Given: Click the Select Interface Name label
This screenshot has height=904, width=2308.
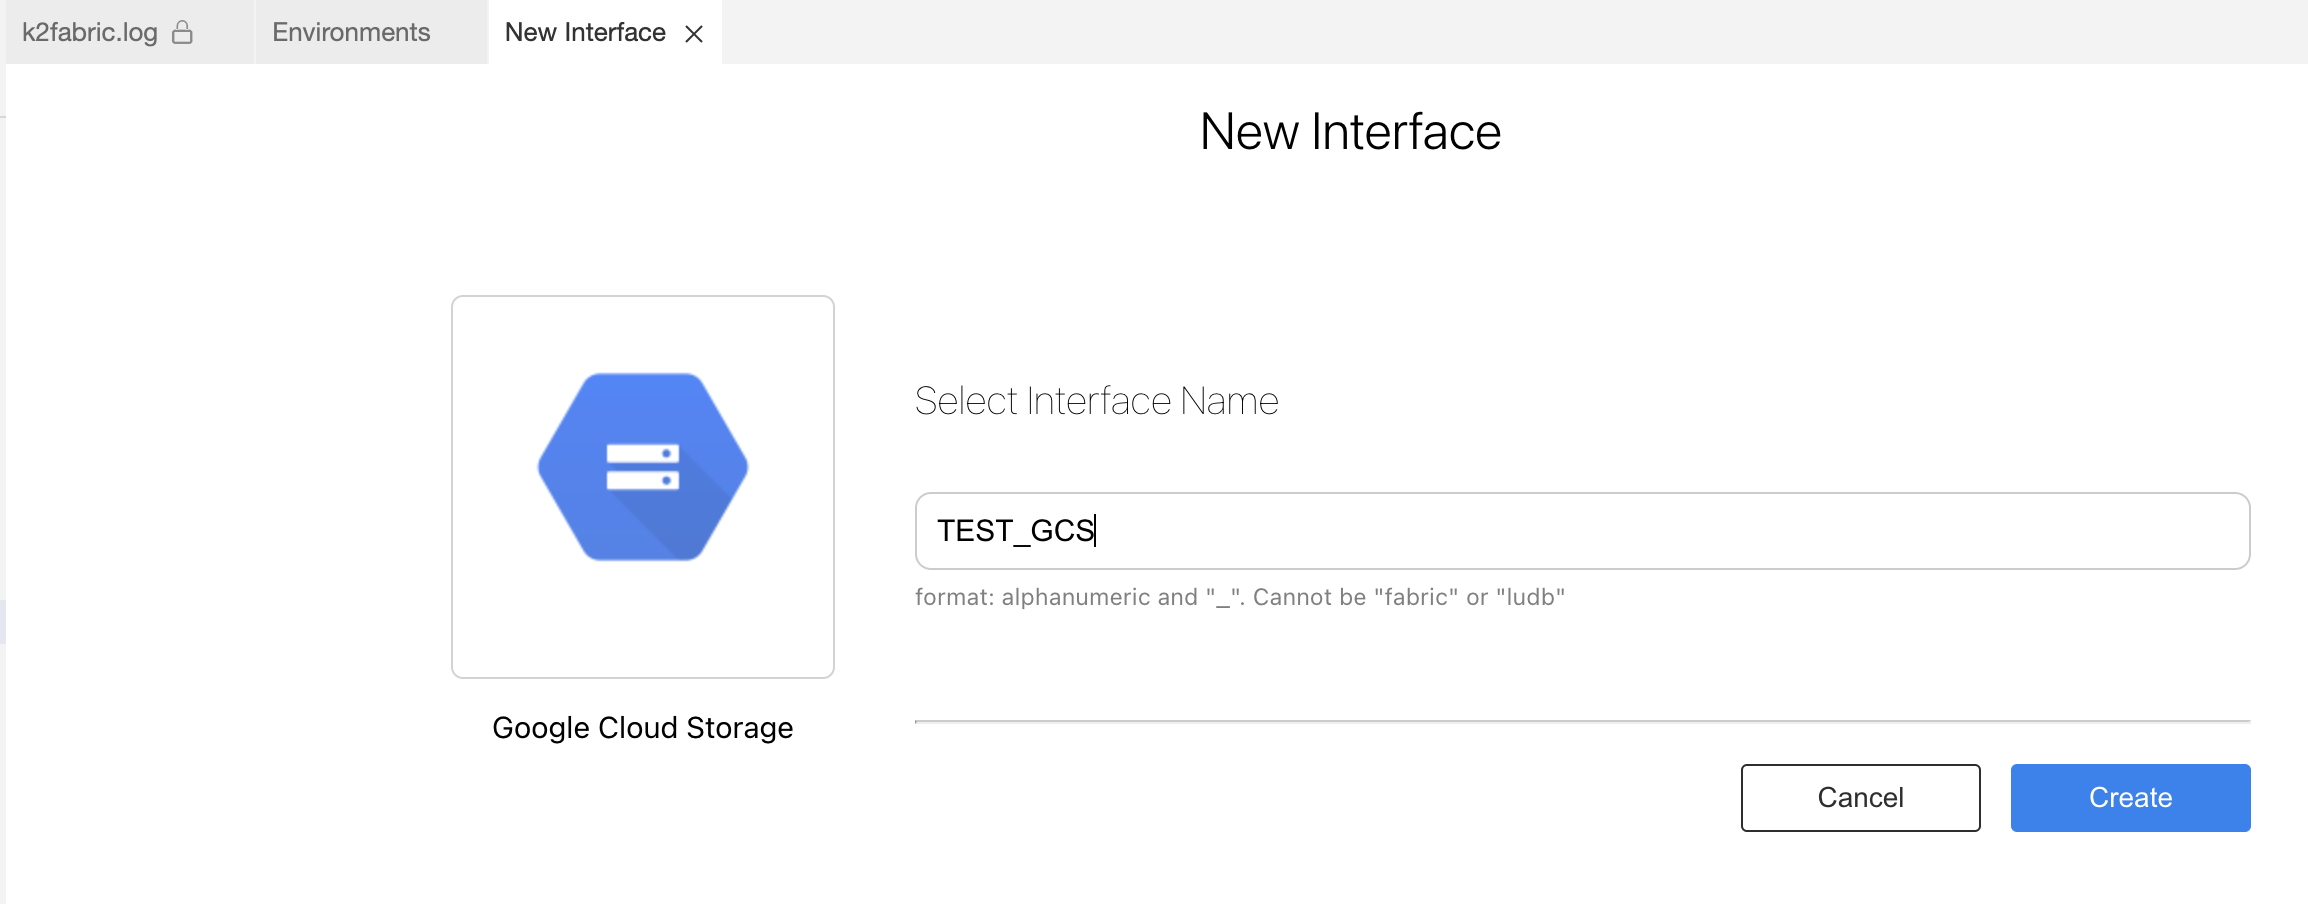Looking at the screenshot, I should coord(1096,401).
